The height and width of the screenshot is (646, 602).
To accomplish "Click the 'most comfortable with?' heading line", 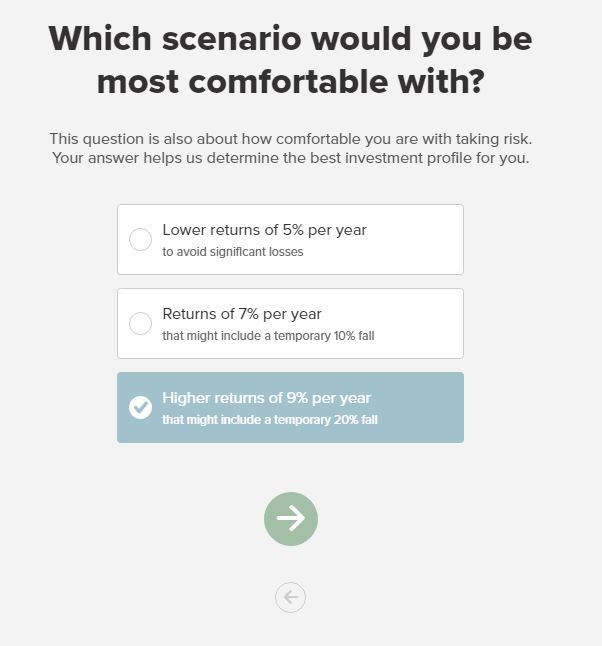I will (x=290, y=82).
